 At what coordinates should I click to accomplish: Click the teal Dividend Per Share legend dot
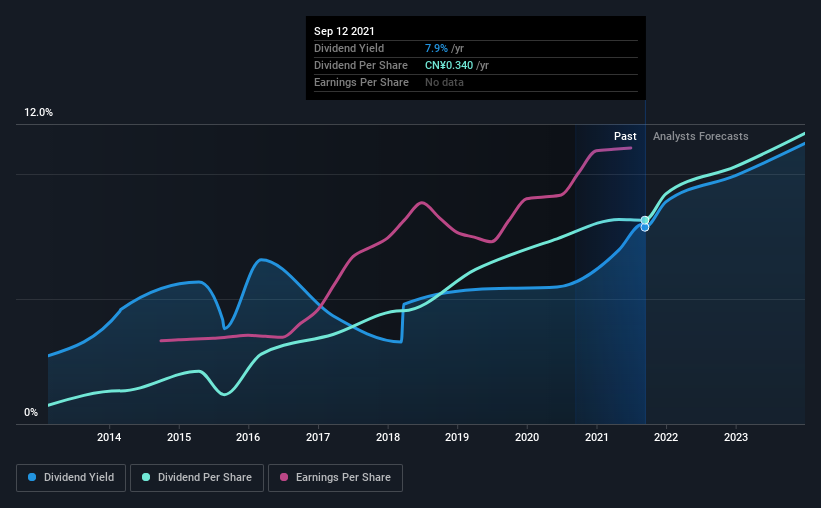[x=146, y=477]
